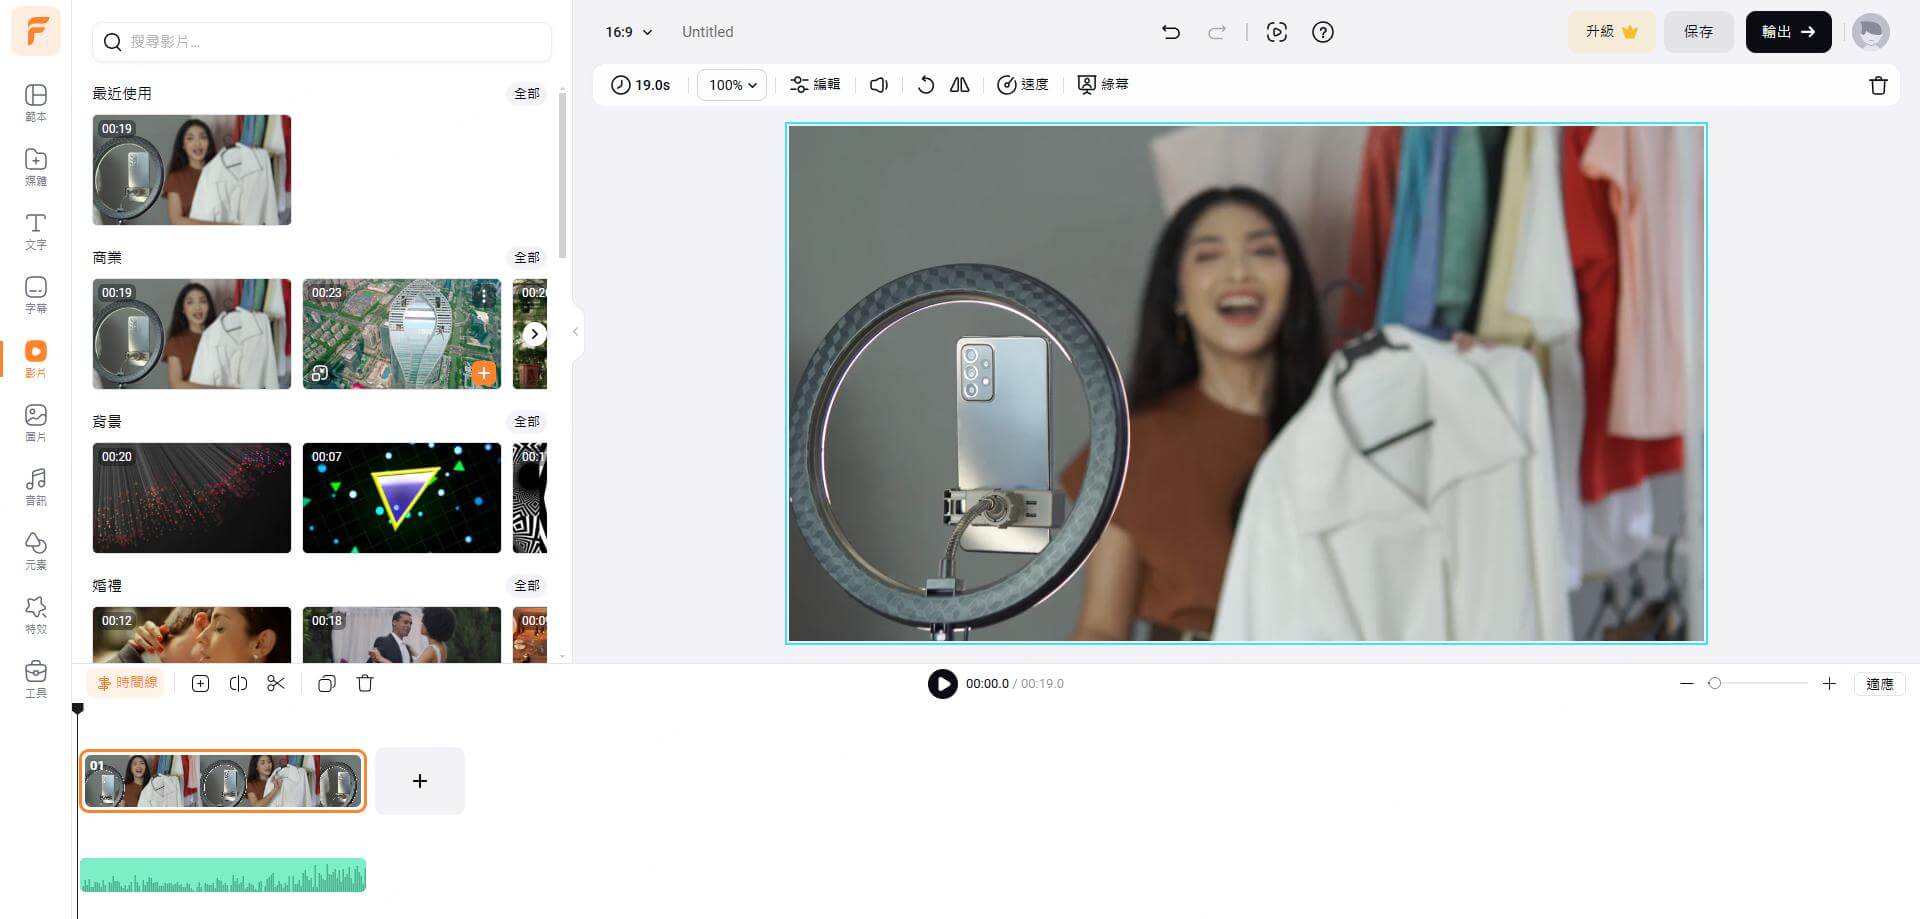This screenshot has width=1920, height=919.
Task: Open the 音訊 audio panel
Action: click(35, 487)
